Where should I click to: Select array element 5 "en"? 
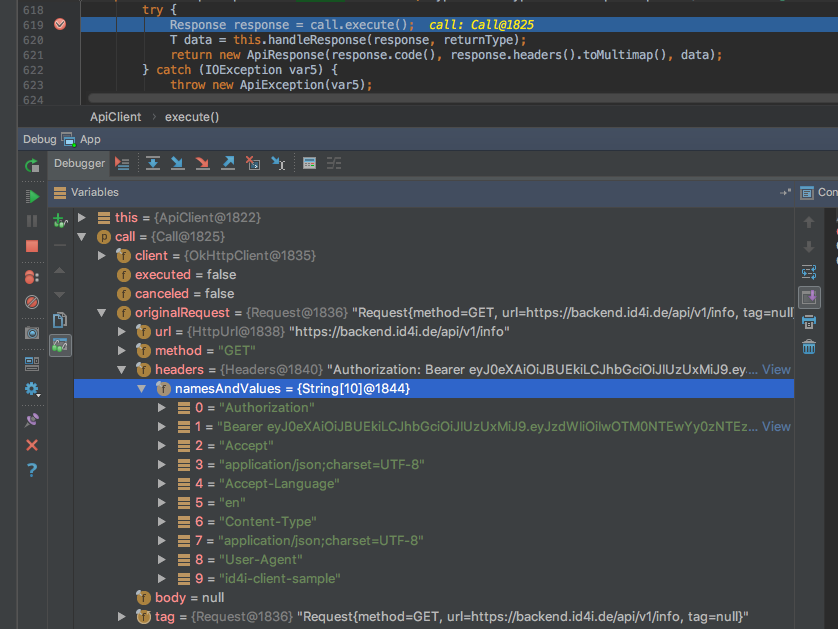[434, 503]
